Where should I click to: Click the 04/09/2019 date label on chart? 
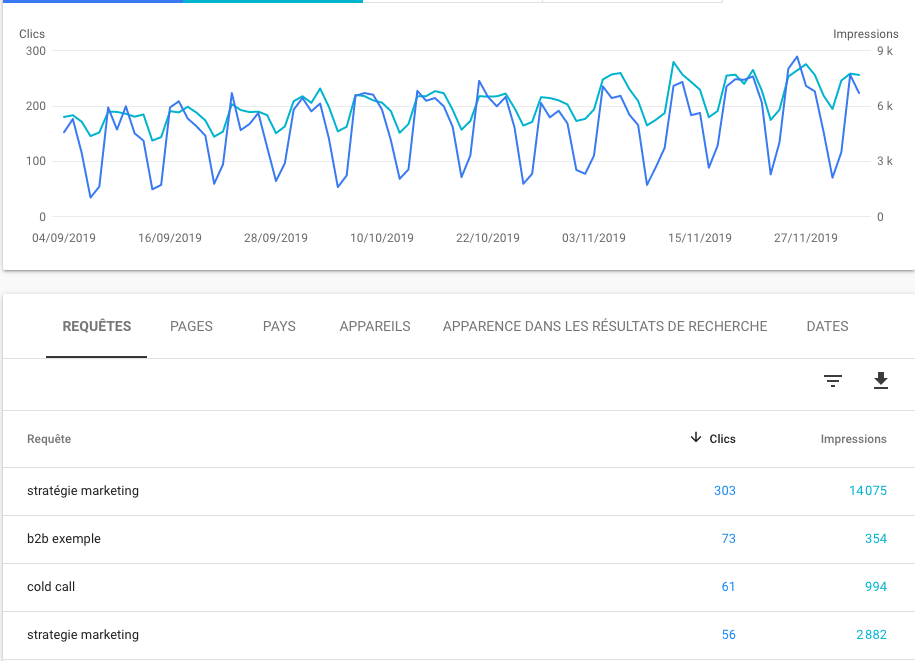point(64,238)
